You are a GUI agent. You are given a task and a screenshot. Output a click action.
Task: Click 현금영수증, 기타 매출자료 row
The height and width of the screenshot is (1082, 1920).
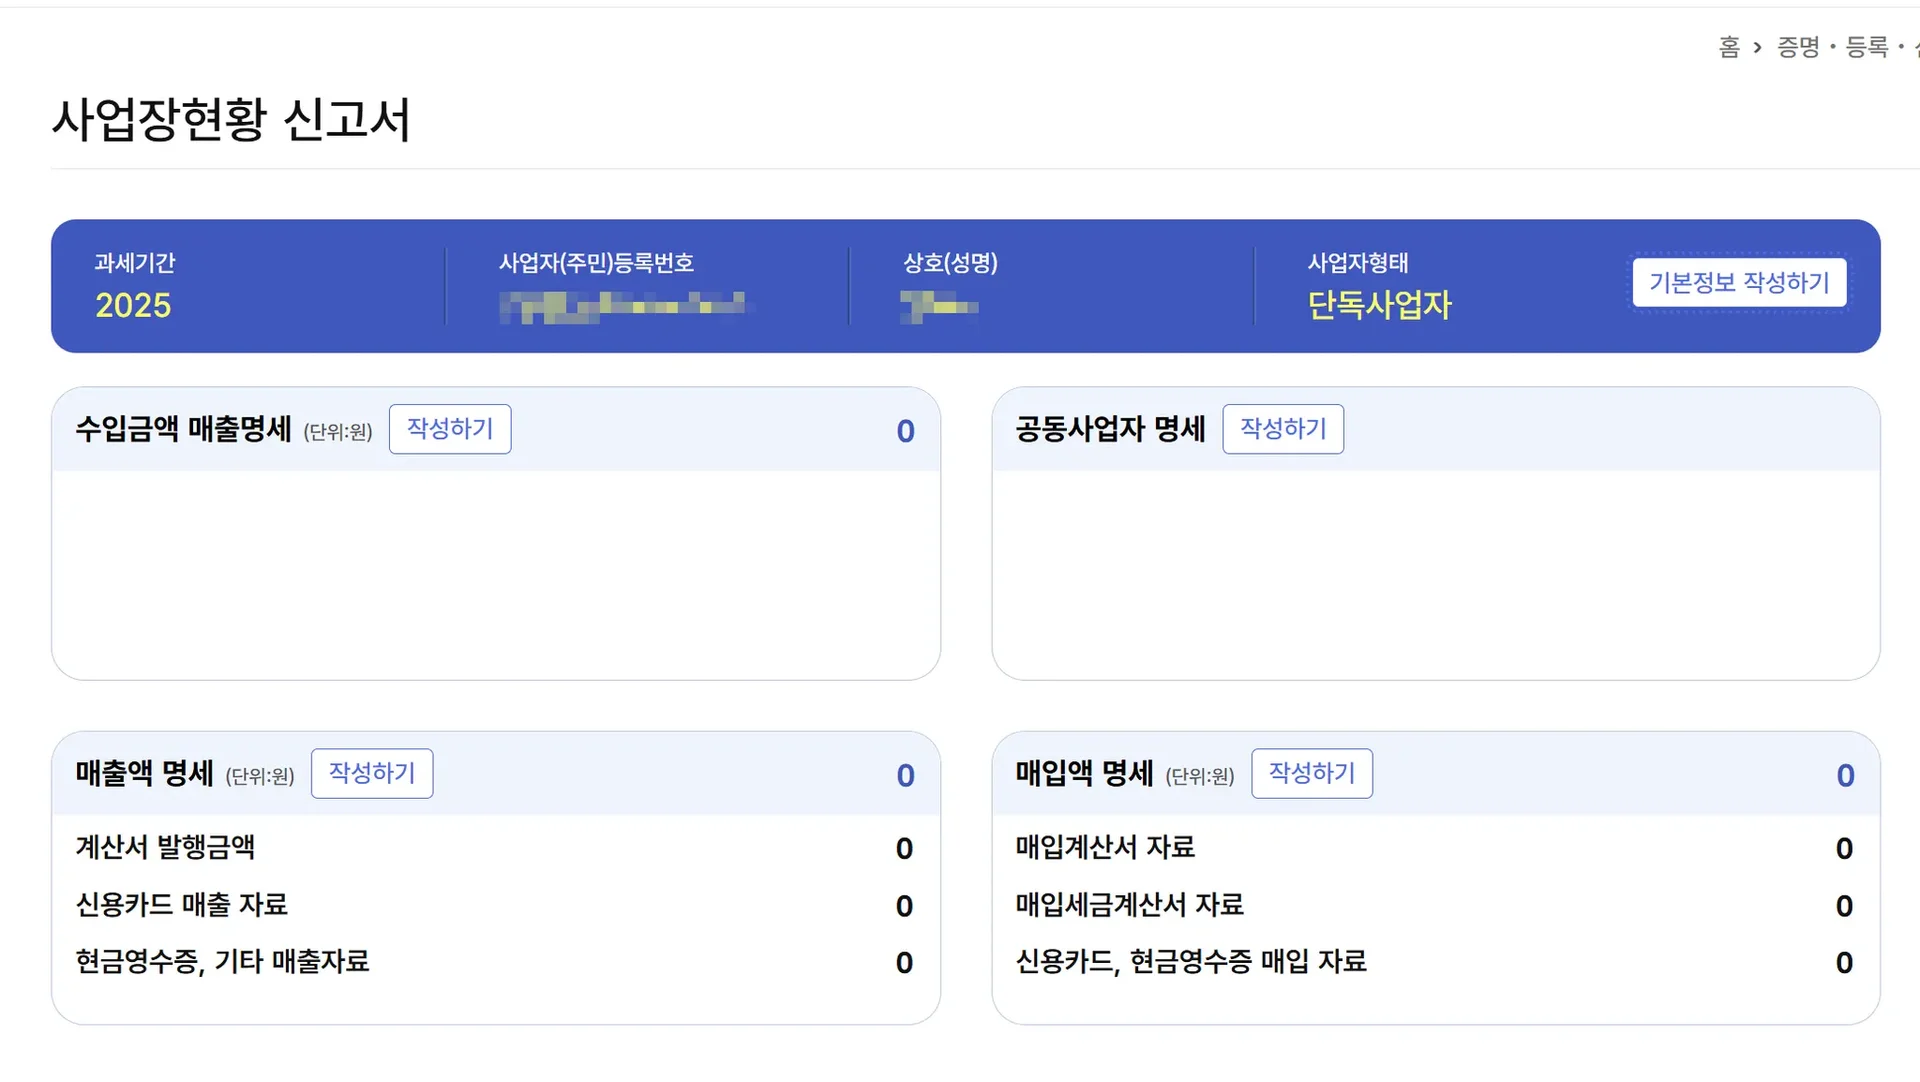click(x=222, y=962)
